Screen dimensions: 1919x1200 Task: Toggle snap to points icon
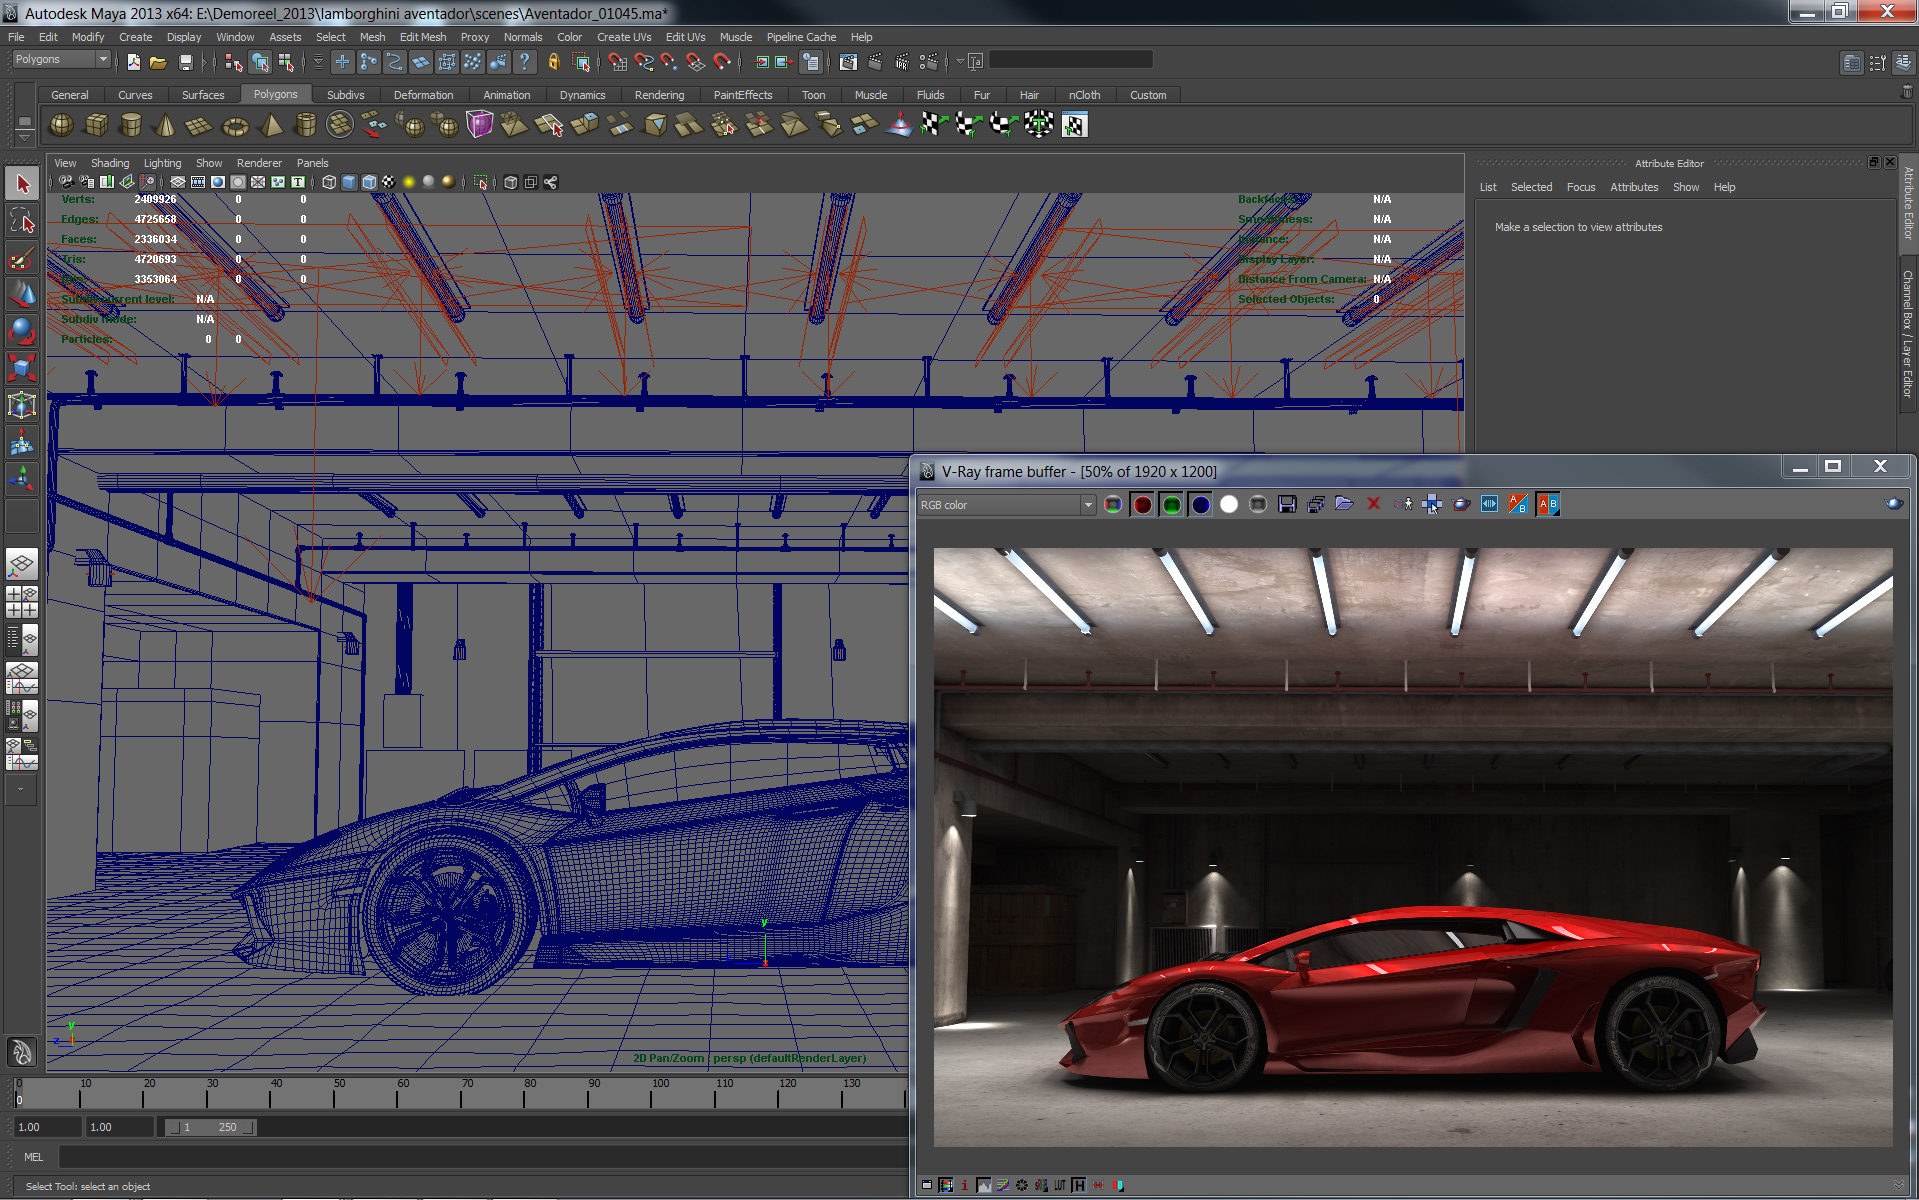[x=670, y=62]
